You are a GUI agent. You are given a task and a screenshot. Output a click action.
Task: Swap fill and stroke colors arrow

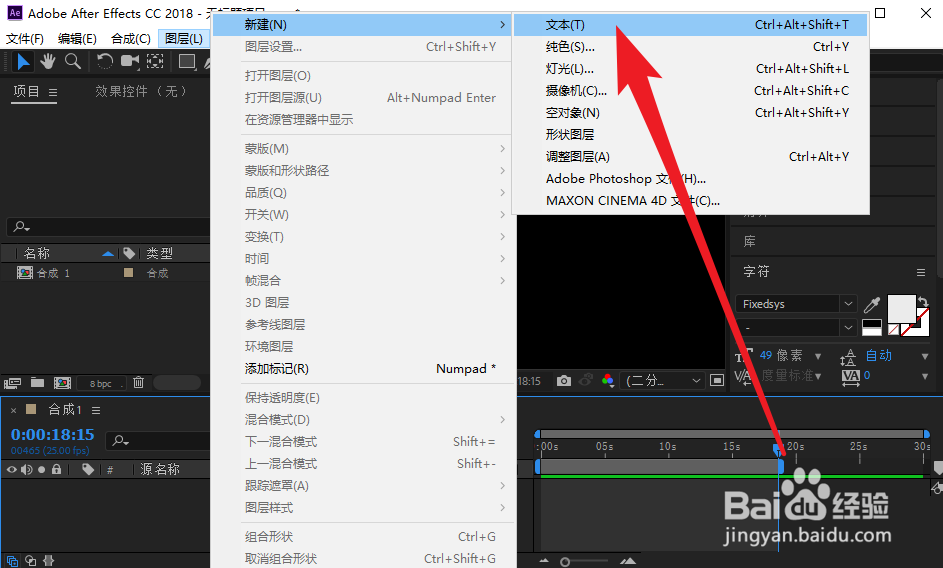pos(923,303)
